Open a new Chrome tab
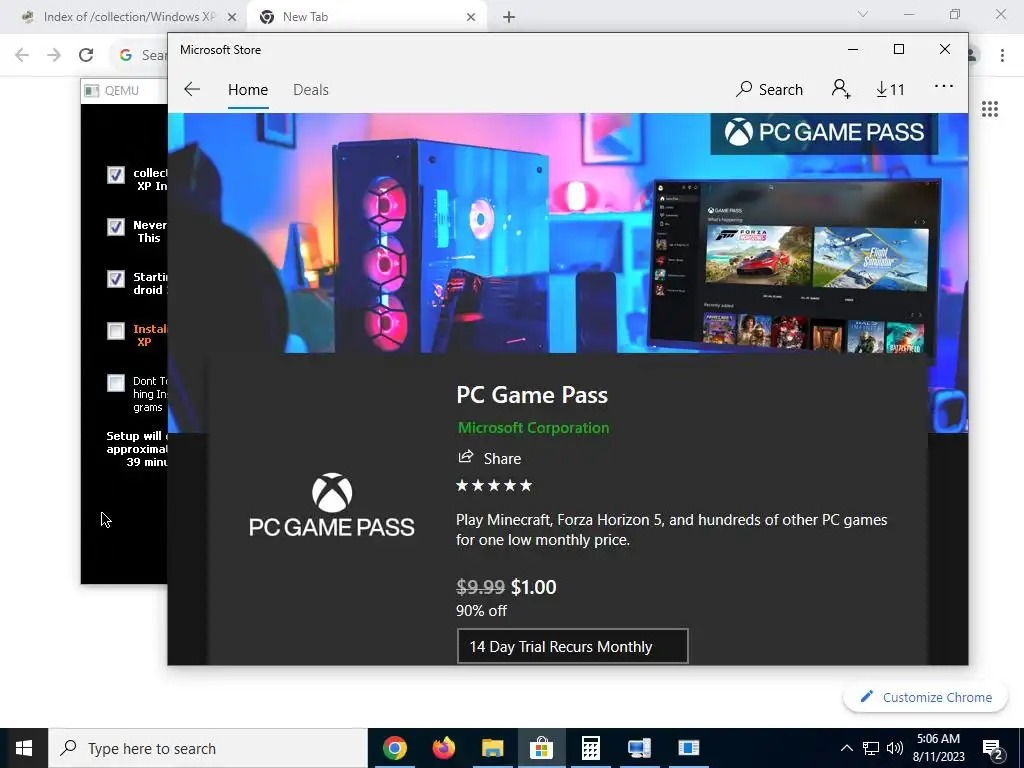The height and width of the screenshot is (768, 1024). click(509, 18)
